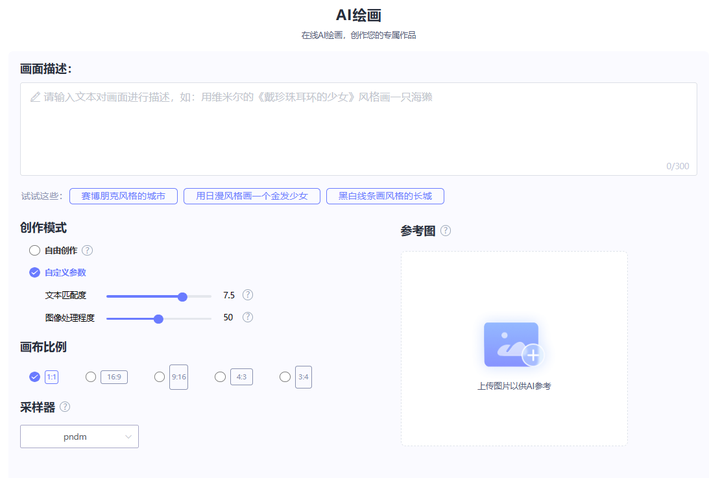The width and height of the screenshot is (720, 478).
Task: Open the pndm sampler dropdown
Action: point(79,437)
